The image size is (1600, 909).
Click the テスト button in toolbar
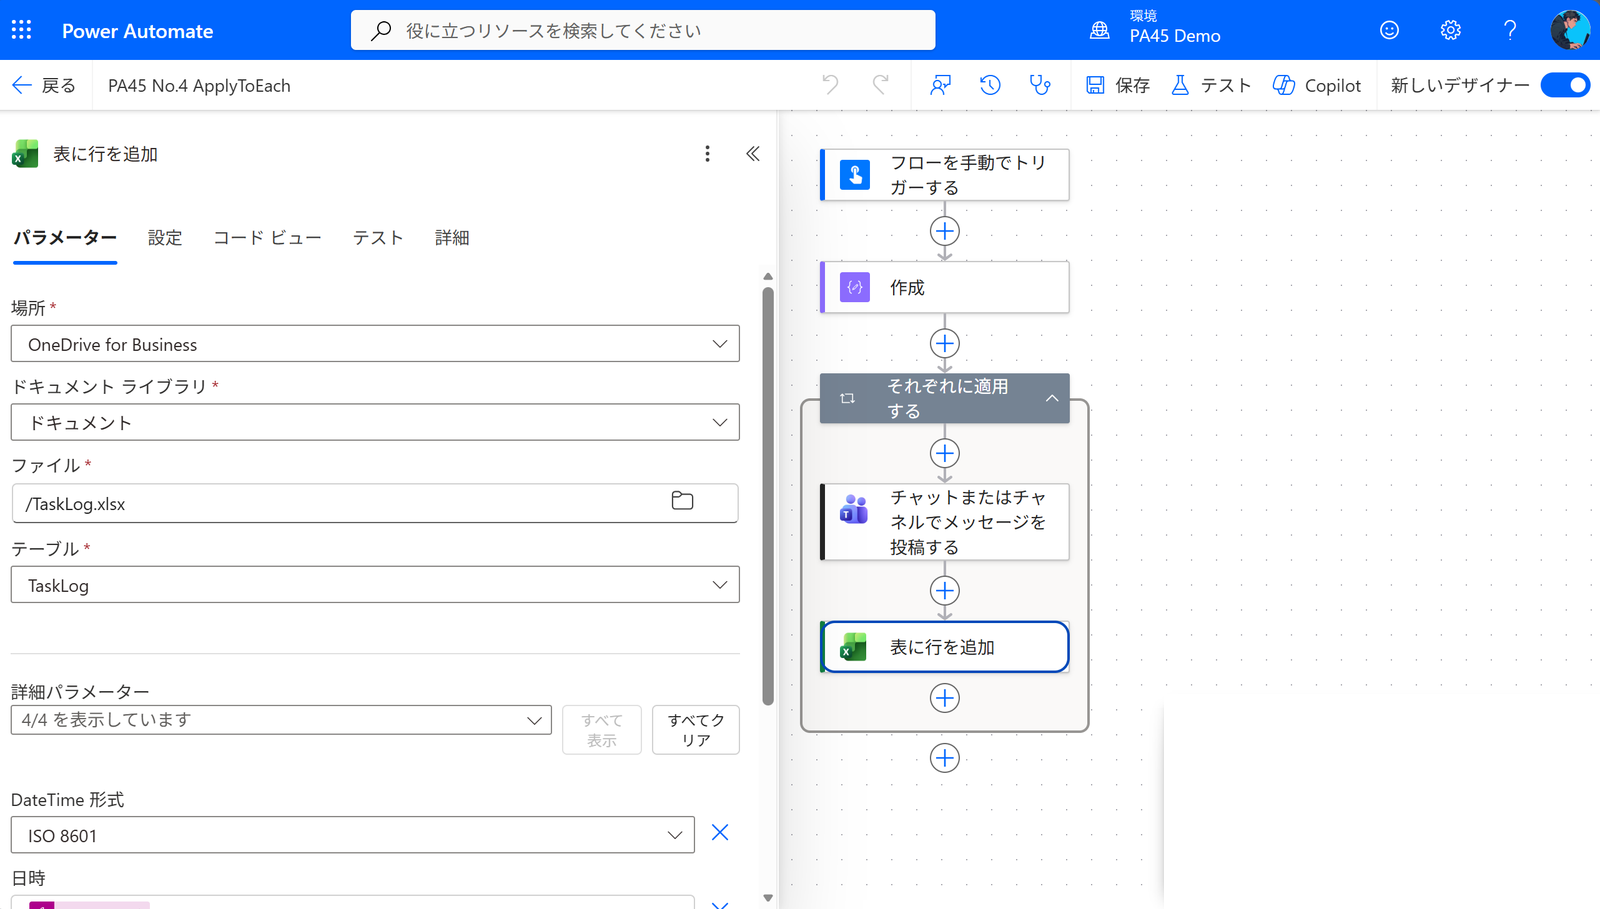click(x=1211, y=85)
